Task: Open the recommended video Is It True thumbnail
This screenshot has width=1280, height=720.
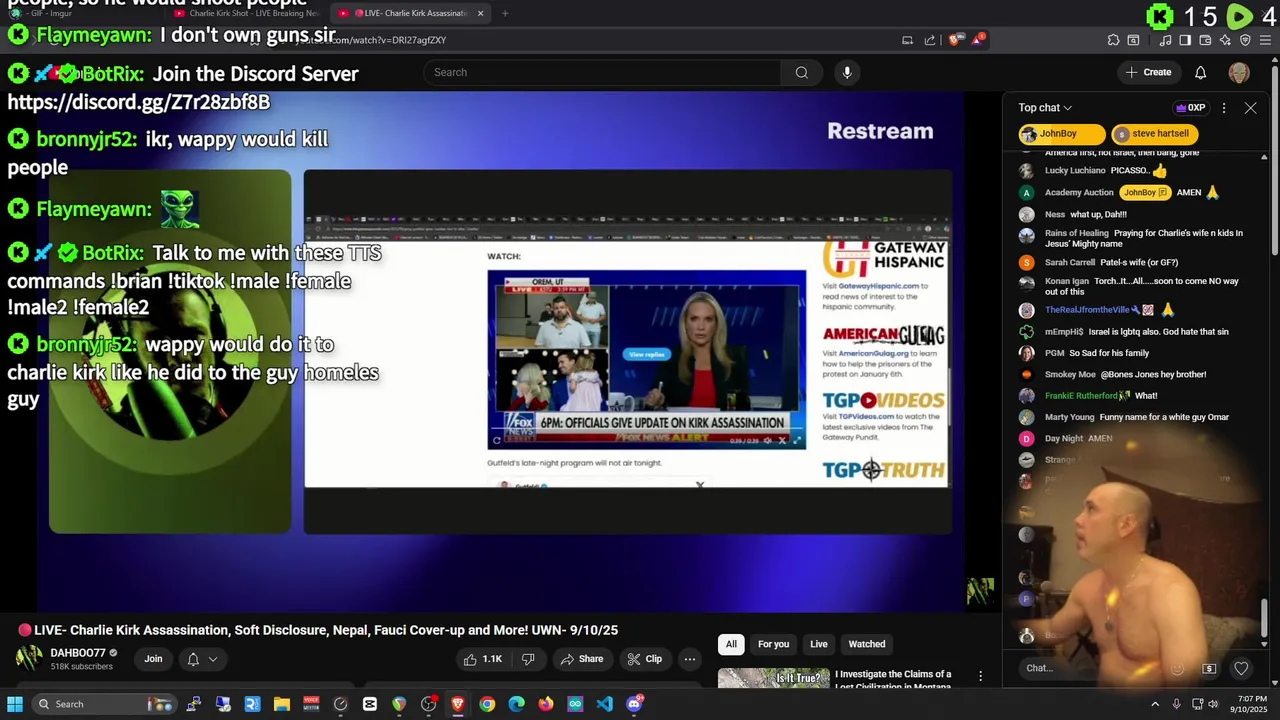Action: (x=774, y=678)
